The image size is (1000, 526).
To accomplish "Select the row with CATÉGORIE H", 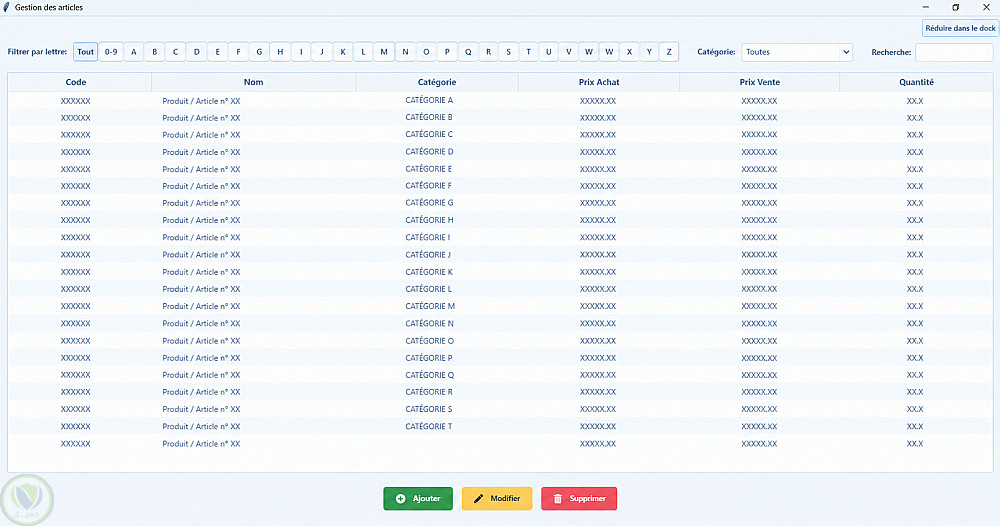I will (x=500, y=220).
